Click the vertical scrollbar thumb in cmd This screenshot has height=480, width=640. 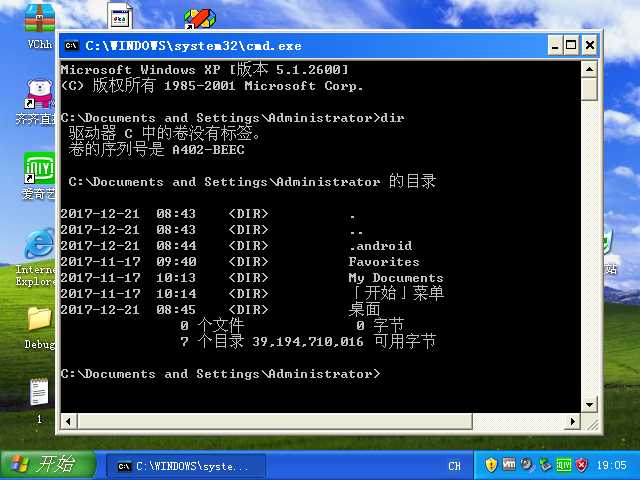[x=589, y=89]
